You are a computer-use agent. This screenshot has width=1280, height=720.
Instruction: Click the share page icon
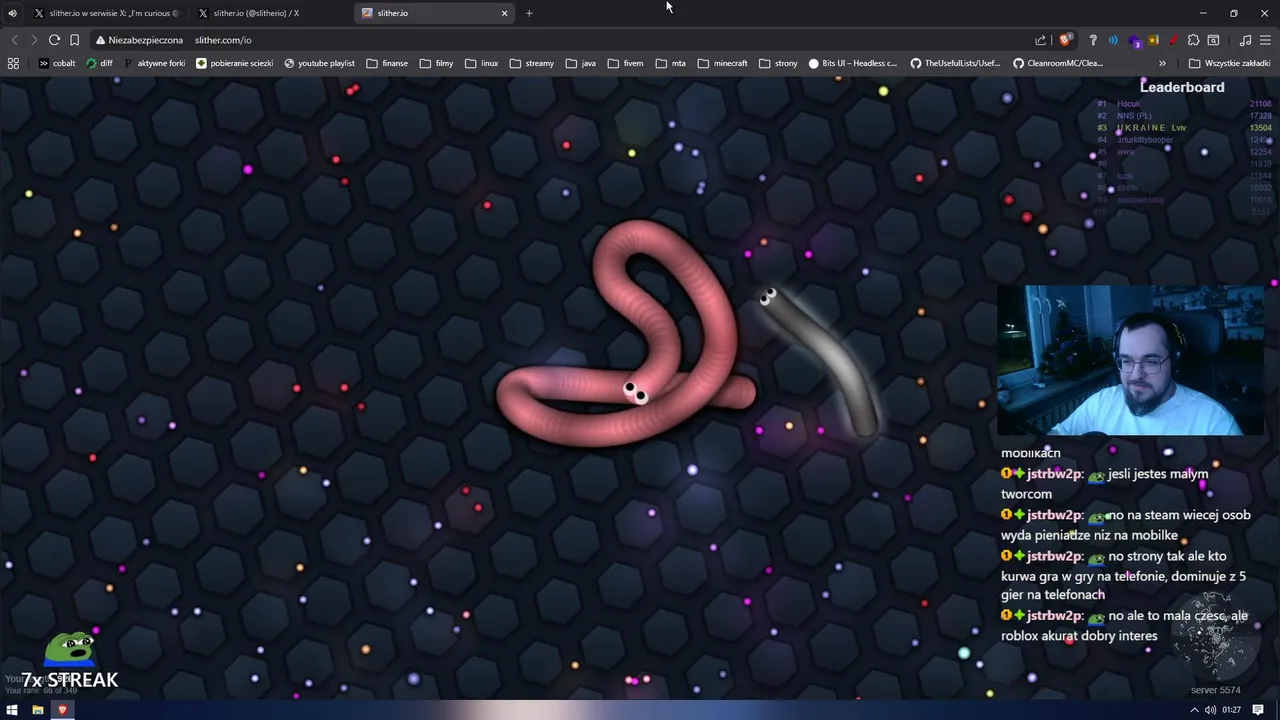pos(1041,40)
